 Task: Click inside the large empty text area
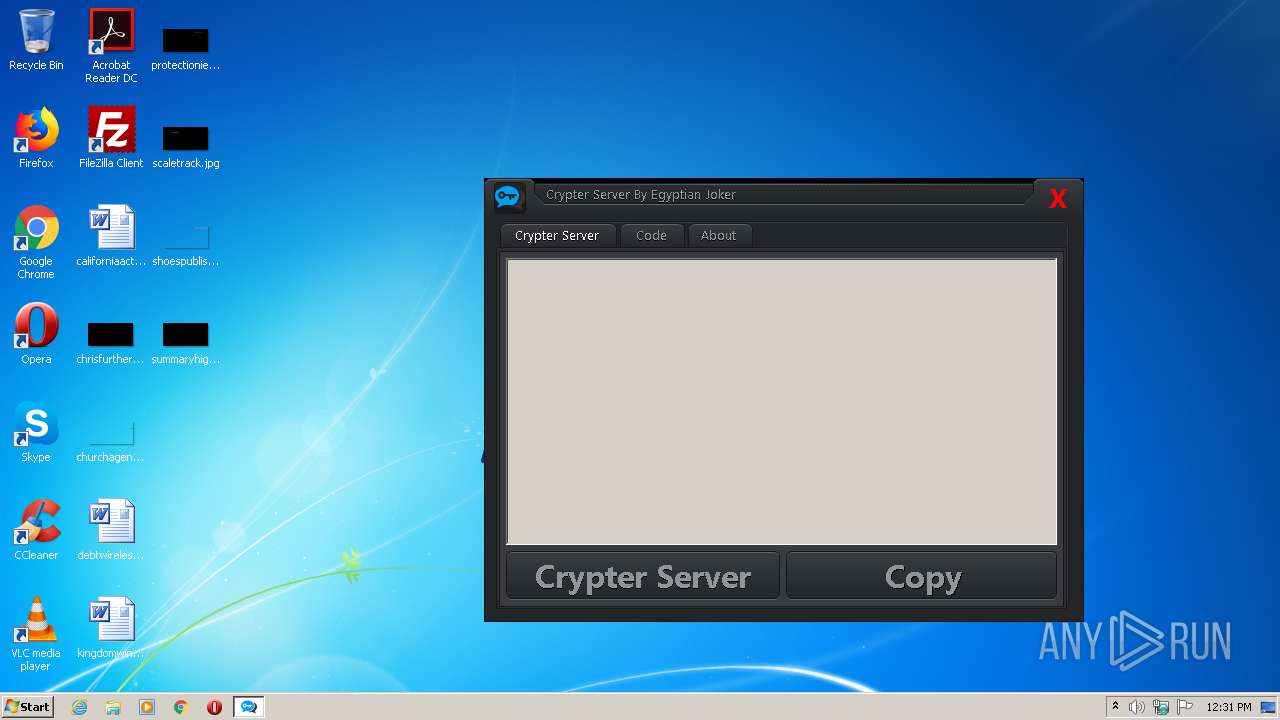pos(782,402)
